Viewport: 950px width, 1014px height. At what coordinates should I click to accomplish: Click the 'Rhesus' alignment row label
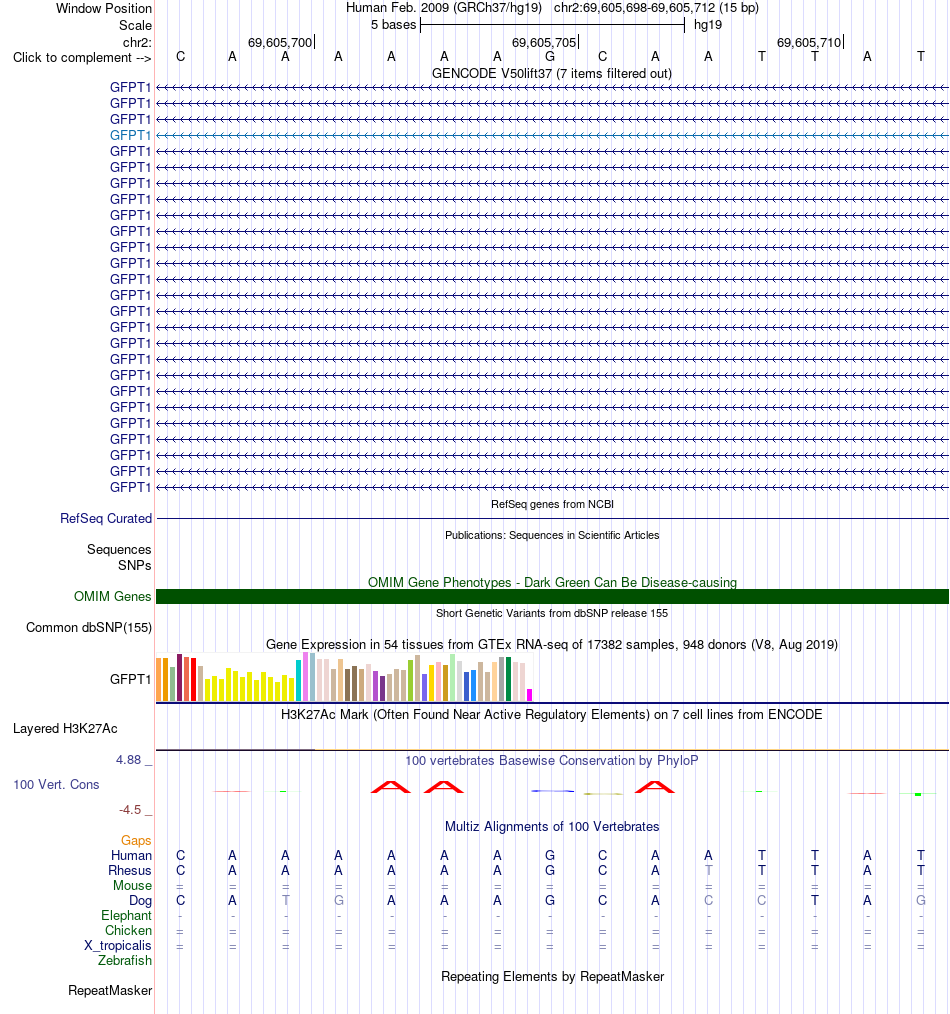[130, 870]
